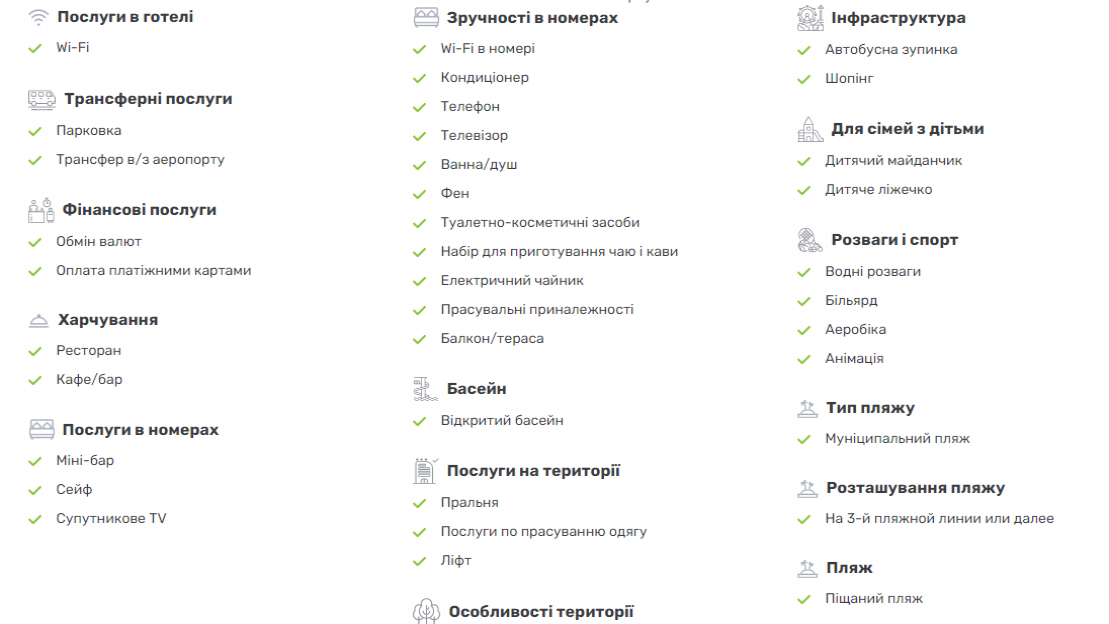Click the bed icon beside Зручності в номерах
The width and height of the screenshot is (1109, 624).
[426, 18]
